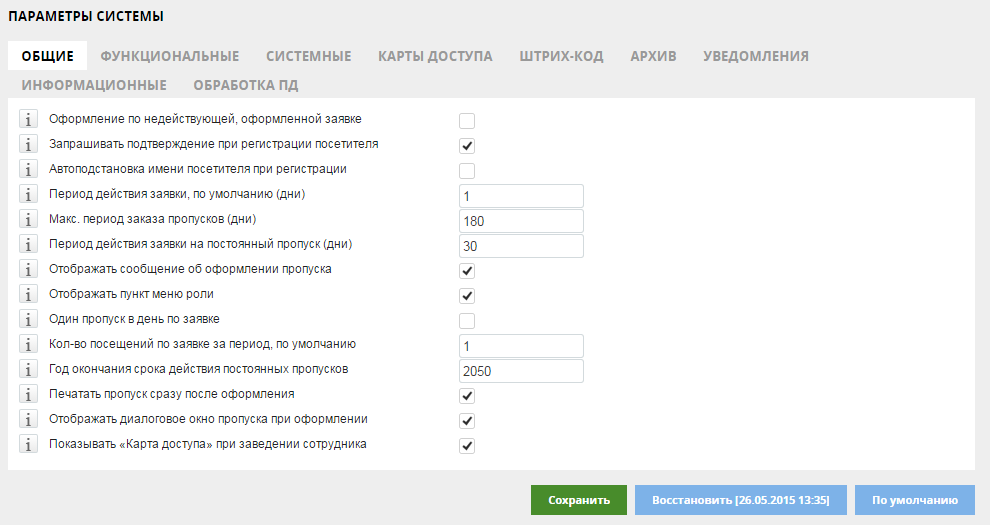Click the 'По умолчанию' button
Viewport: 990px width, 525px height.
point(915,500)
